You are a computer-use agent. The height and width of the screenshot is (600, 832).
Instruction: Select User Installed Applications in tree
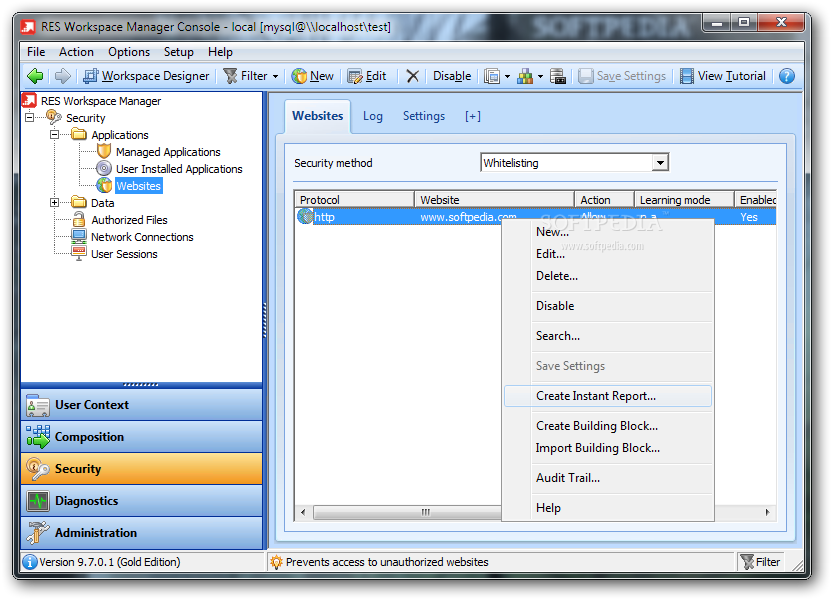[179, 169]
